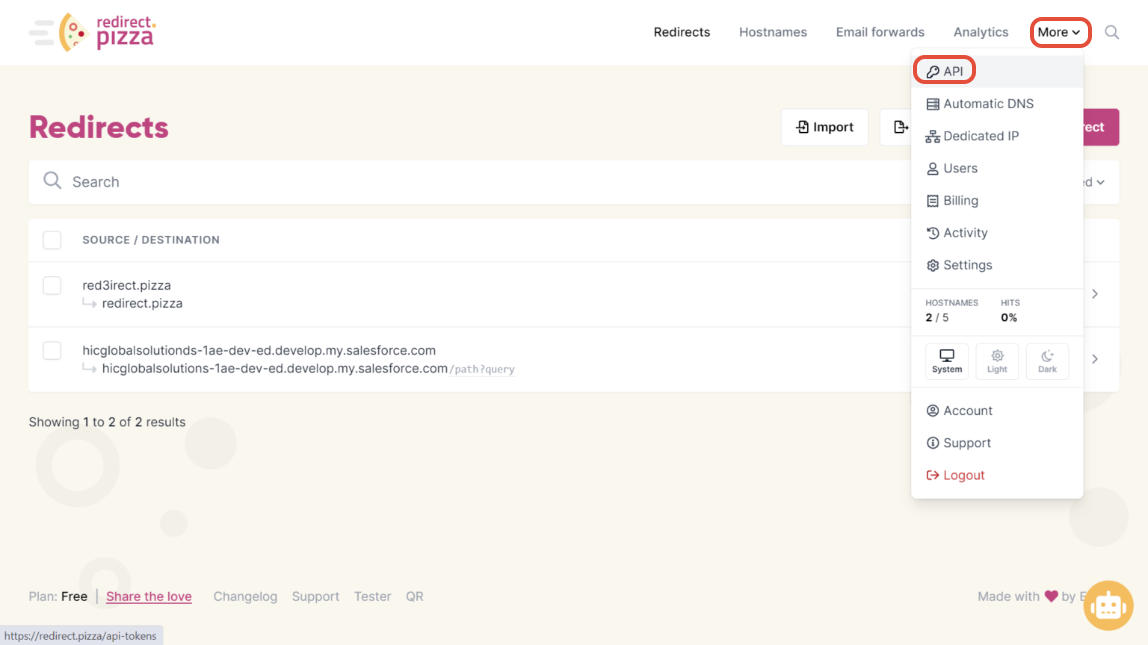Select the salesforce redirect row checkbox
This screenshot has height=645, width=1148.
[x=52, y=351]
